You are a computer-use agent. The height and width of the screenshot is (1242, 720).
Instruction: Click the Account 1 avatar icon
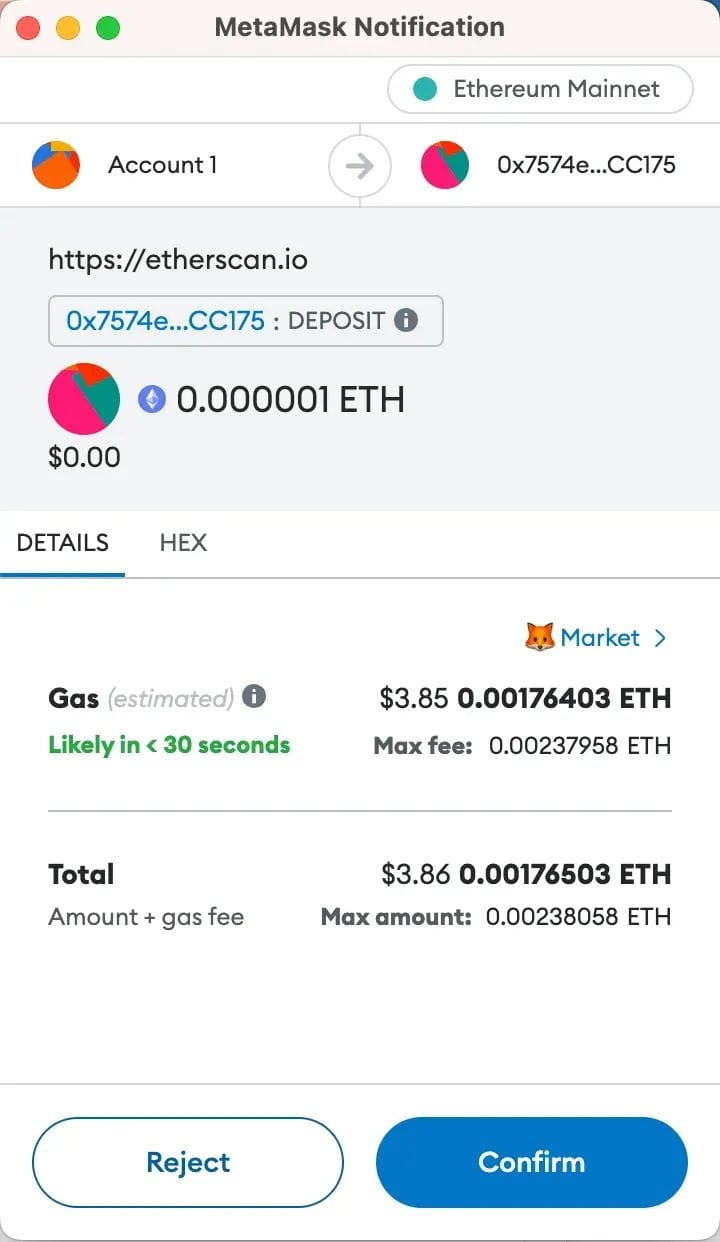[56, 165]
